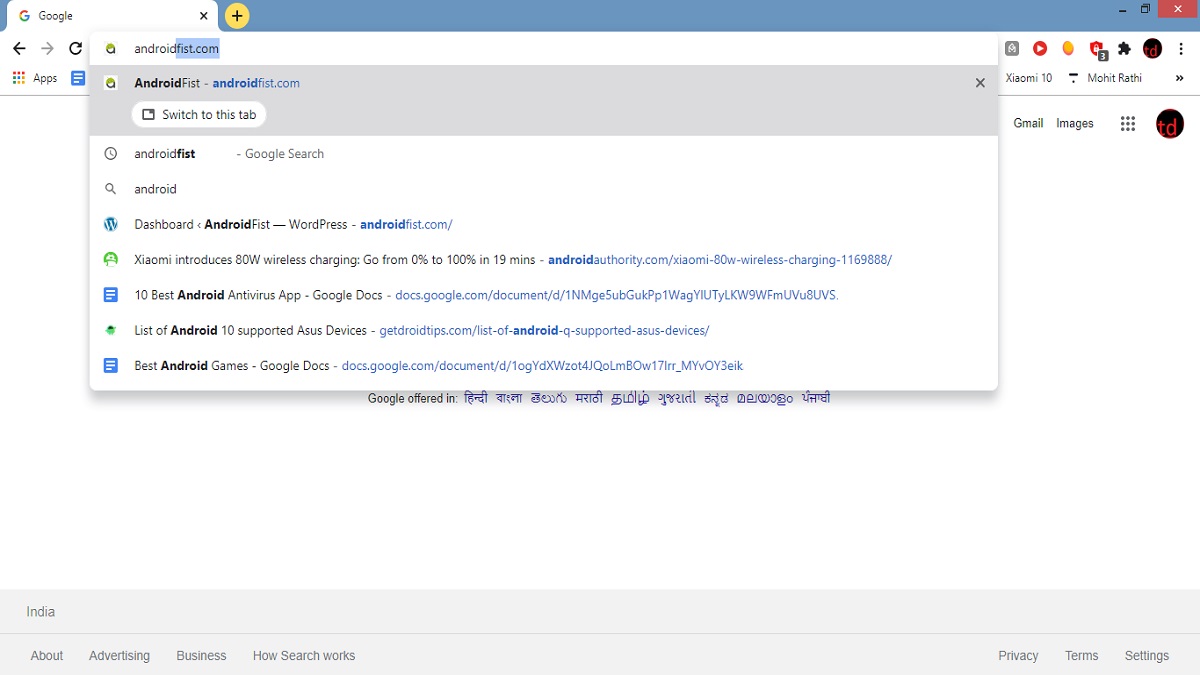Open the Google Docs bookmark icon
Screen dimensions: 1200x675
78,78
